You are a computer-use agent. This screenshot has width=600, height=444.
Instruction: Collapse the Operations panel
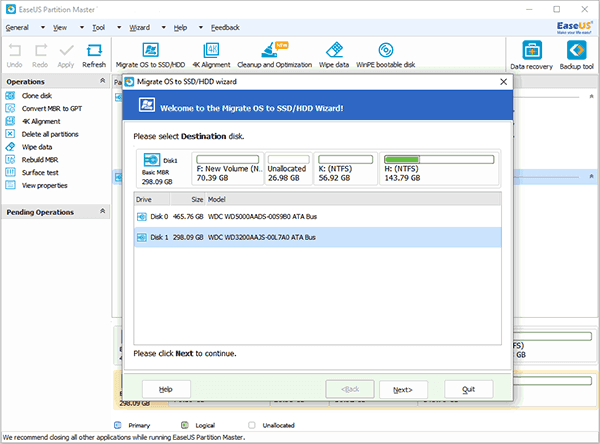pyautogui.click(x=102, y=80)
